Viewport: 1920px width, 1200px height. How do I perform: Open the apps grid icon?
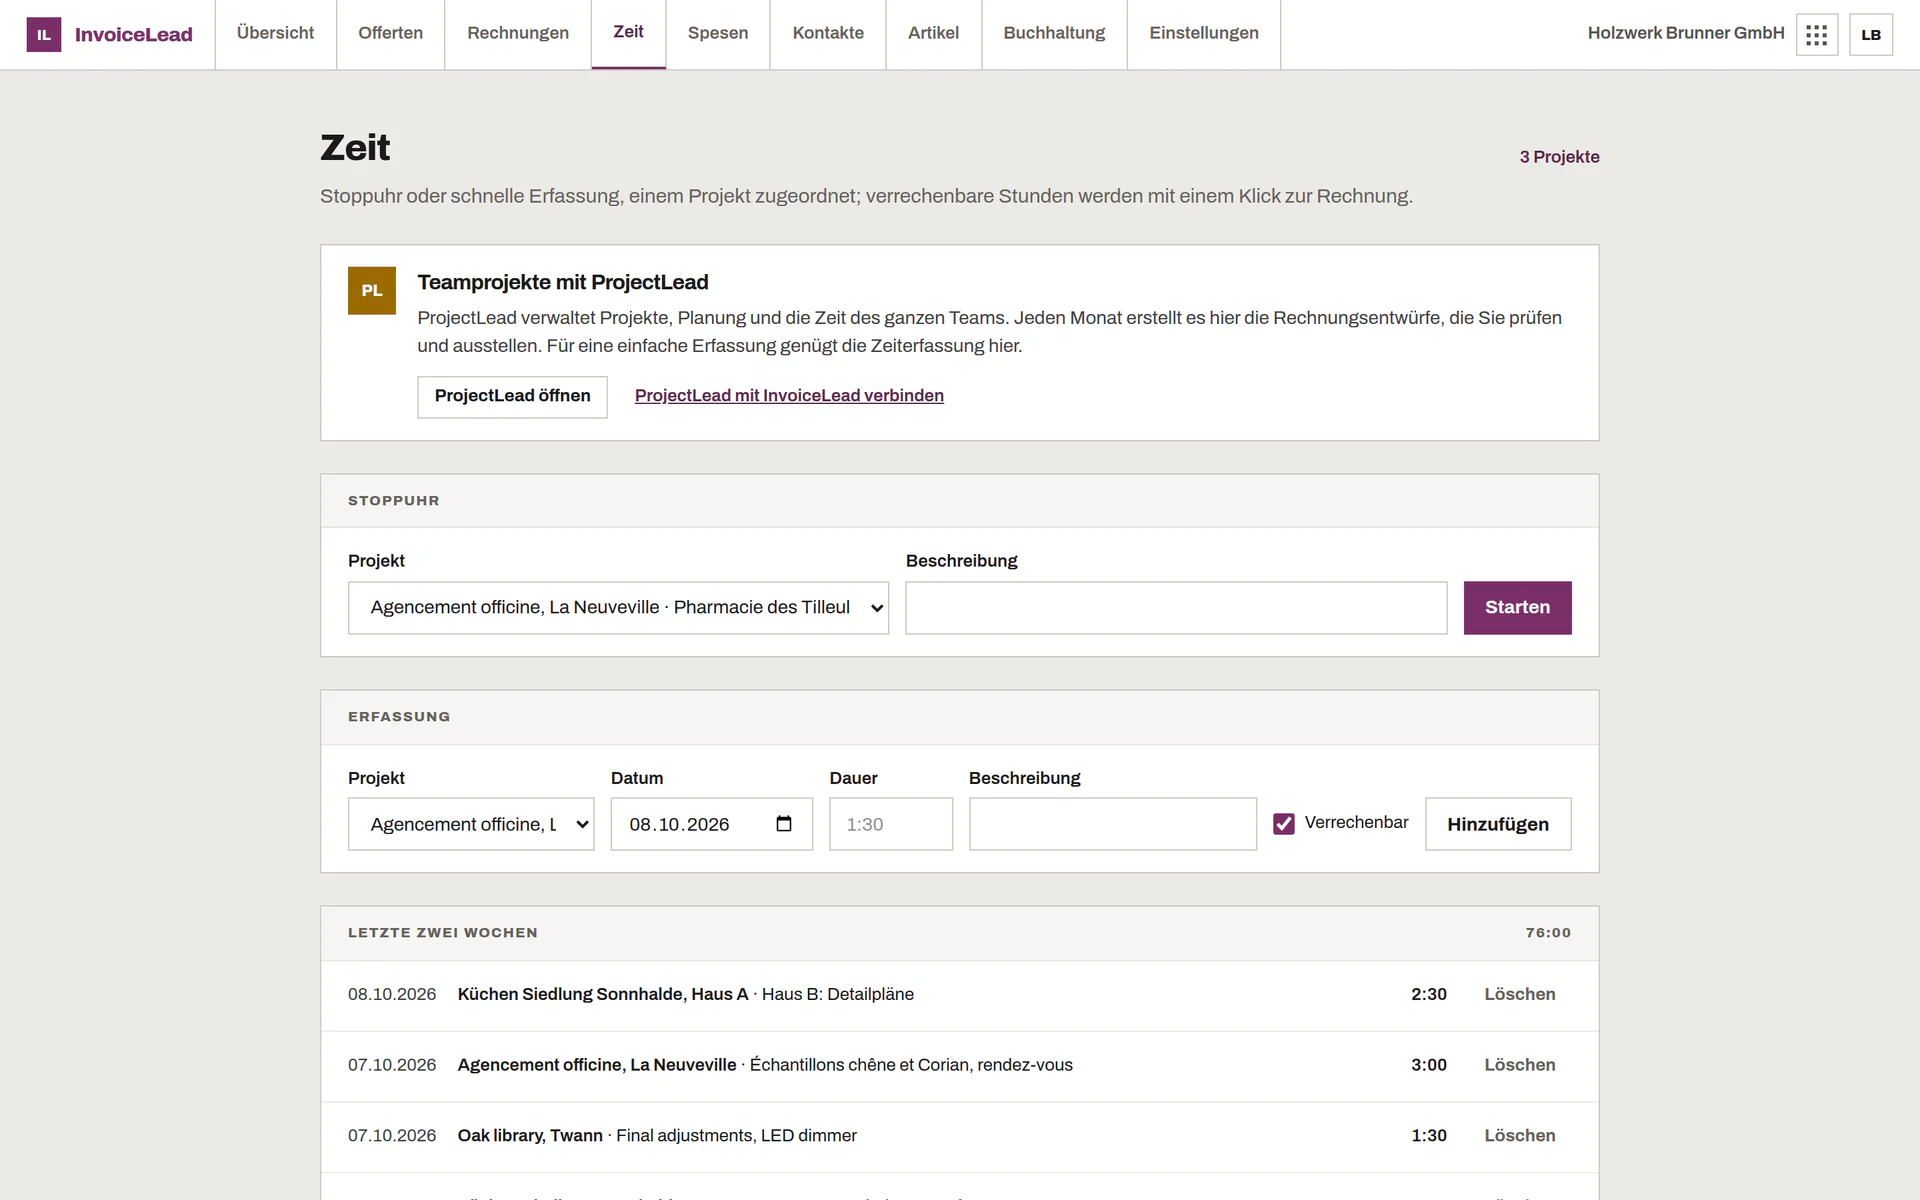[1817, 35]
